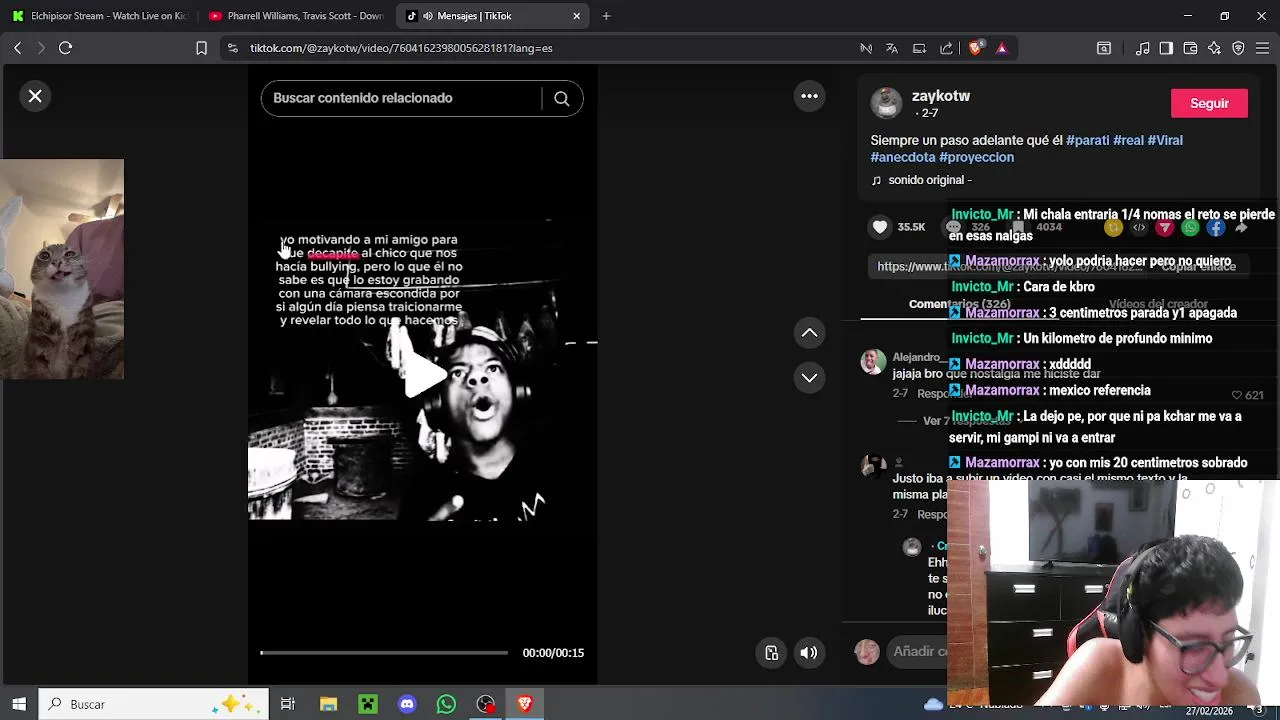Close the TikTok video viewer

click(x=35, y=96)
